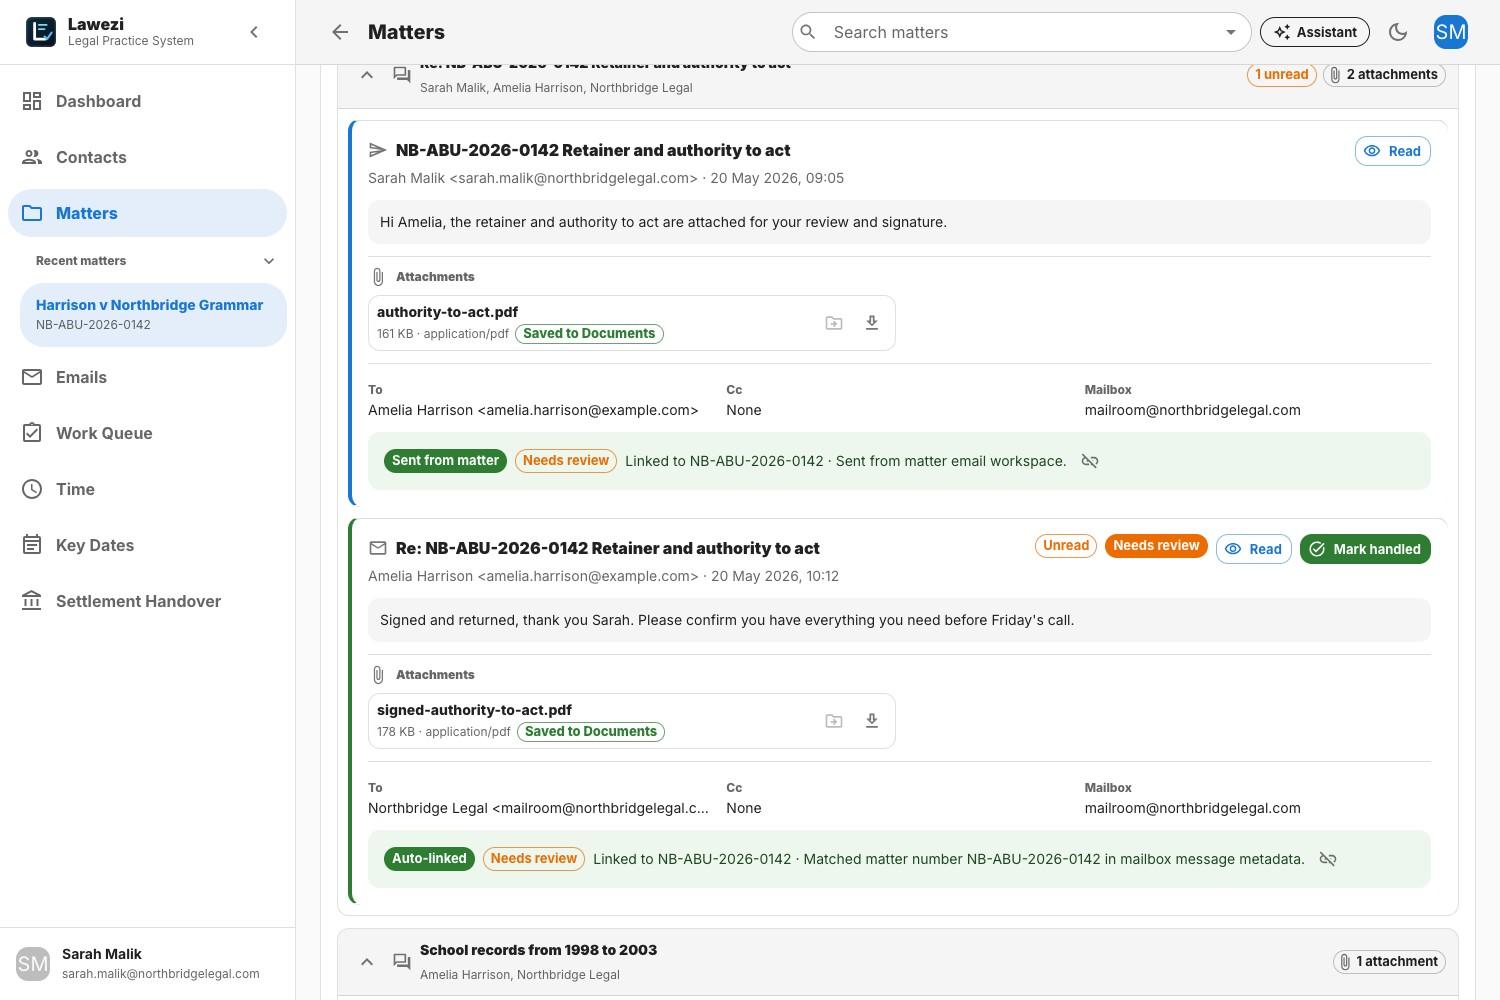Unlink the sent retainer email from matter
The width and height of the screenshot is (1500, 1000).
(x=1090, y=461)
